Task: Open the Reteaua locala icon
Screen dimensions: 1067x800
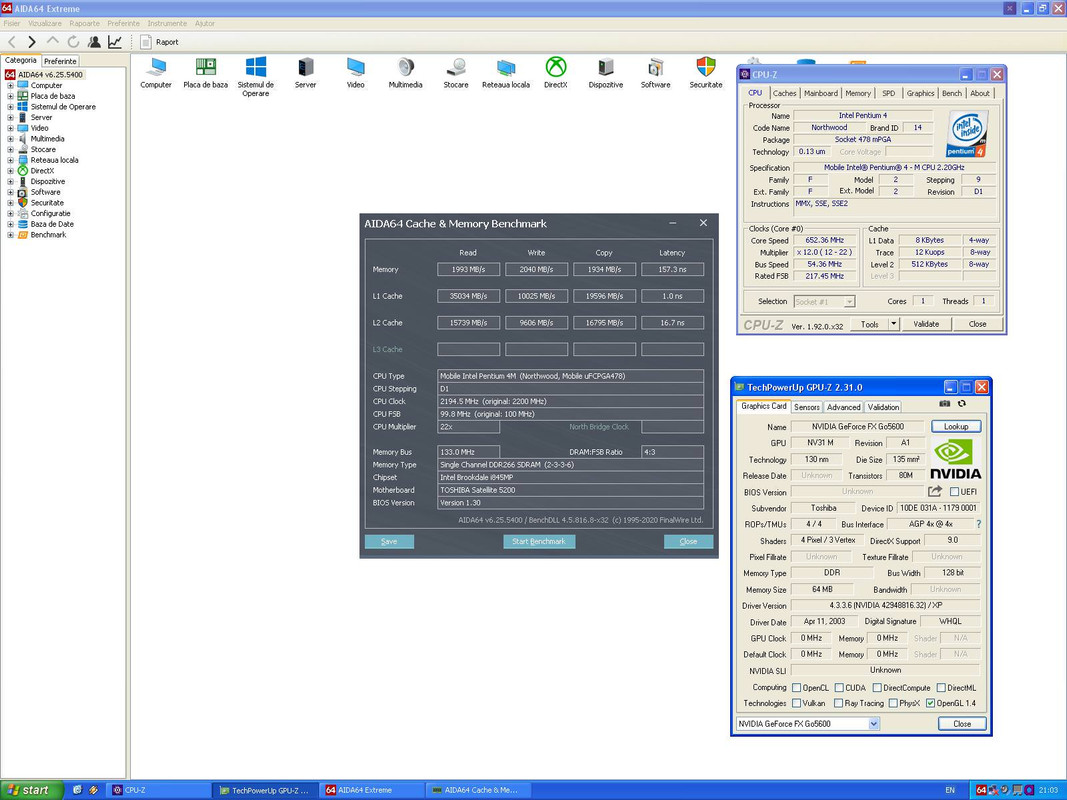Action: [506, 73]
